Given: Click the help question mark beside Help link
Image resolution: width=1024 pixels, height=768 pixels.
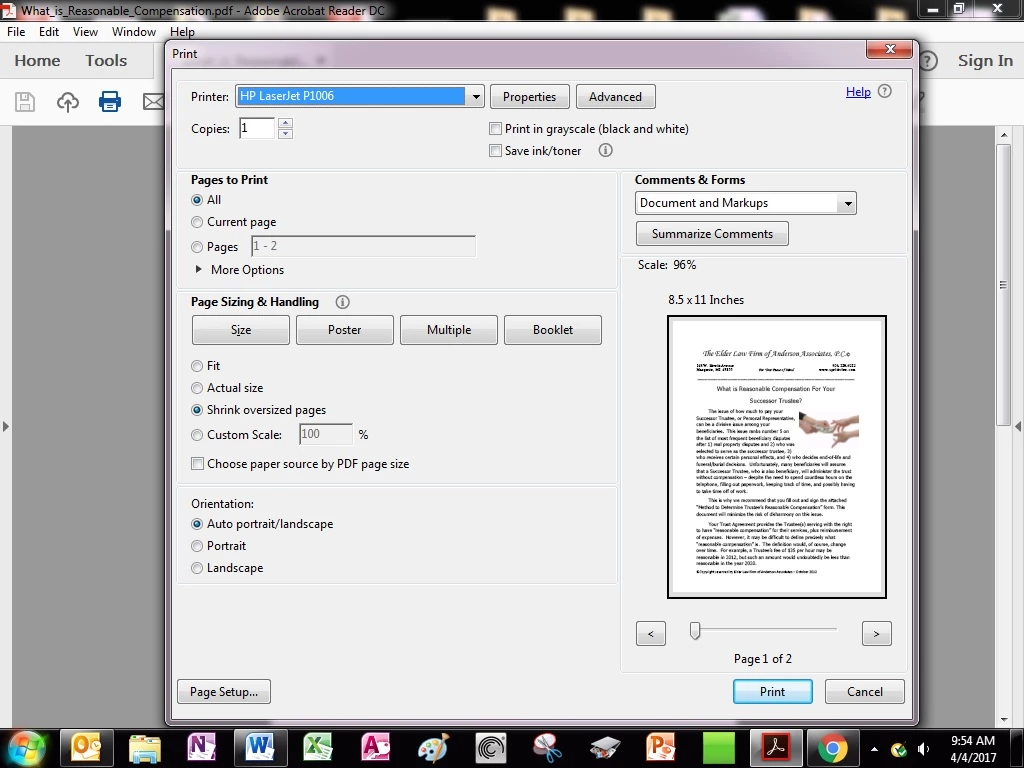Looking at the screenshot, I should click(x=884, y=91).
